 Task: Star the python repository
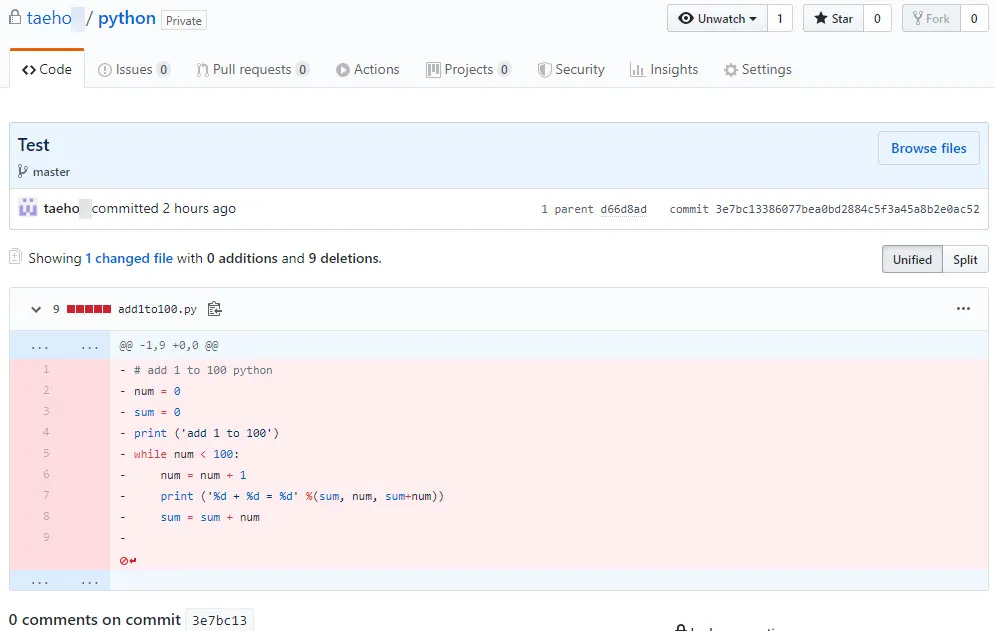(x=832, y=18)
